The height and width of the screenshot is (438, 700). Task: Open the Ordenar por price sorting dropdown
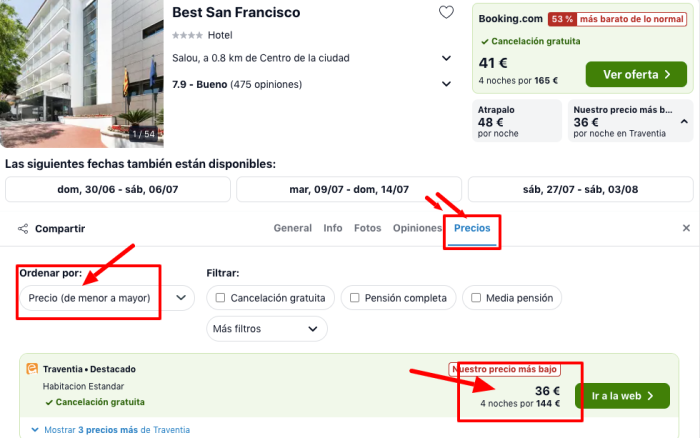click(107, 298)
